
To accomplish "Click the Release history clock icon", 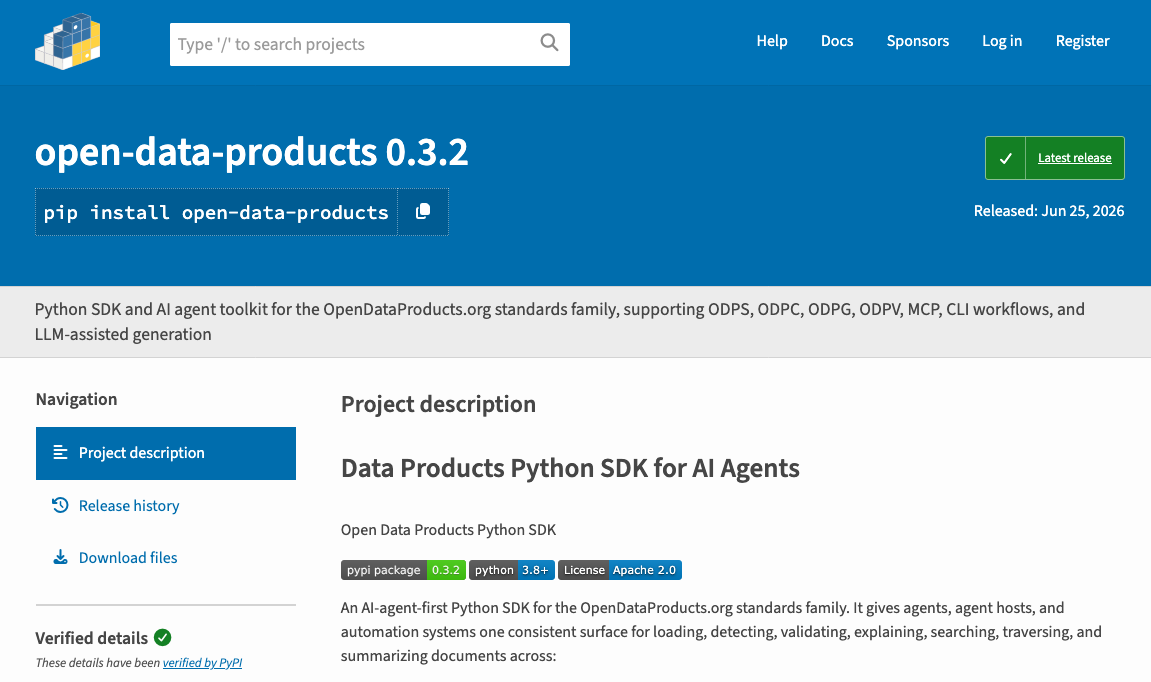I will pyautogui.click(x=60, y=505).
